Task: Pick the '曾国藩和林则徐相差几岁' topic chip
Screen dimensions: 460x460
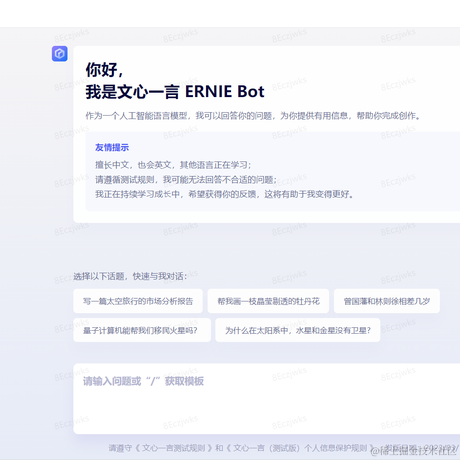Action: [387, 301]
